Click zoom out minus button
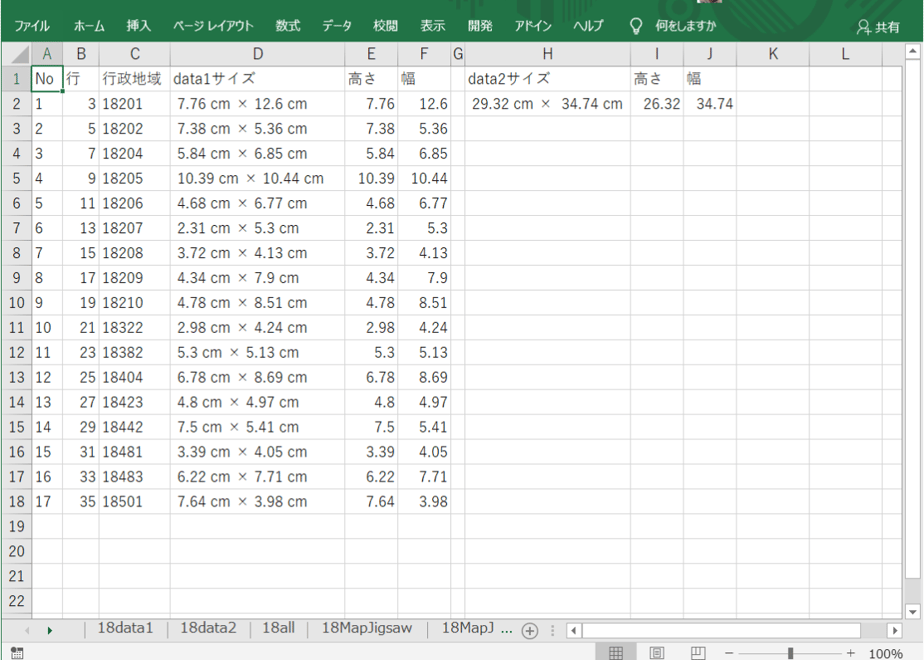Viewport: 924px width, 660px height. 729,653
